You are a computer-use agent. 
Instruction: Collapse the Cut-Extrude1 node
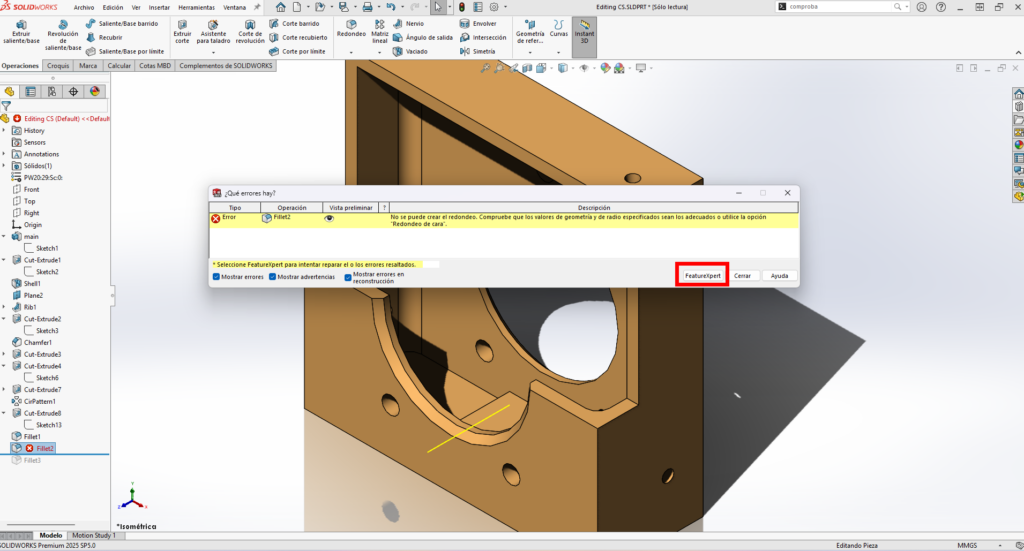pos(4,260)
